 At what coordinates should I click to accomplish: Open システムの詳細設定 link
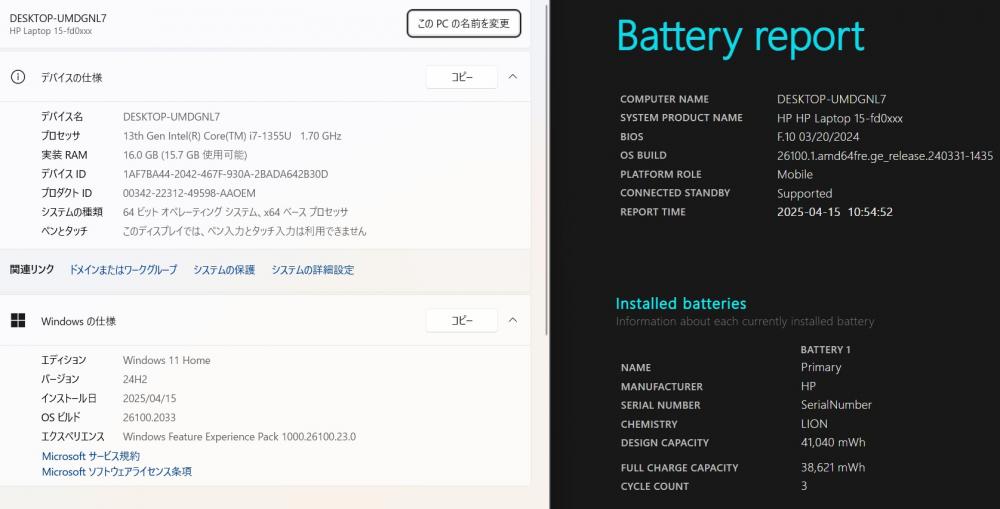(x=312, y=270)
